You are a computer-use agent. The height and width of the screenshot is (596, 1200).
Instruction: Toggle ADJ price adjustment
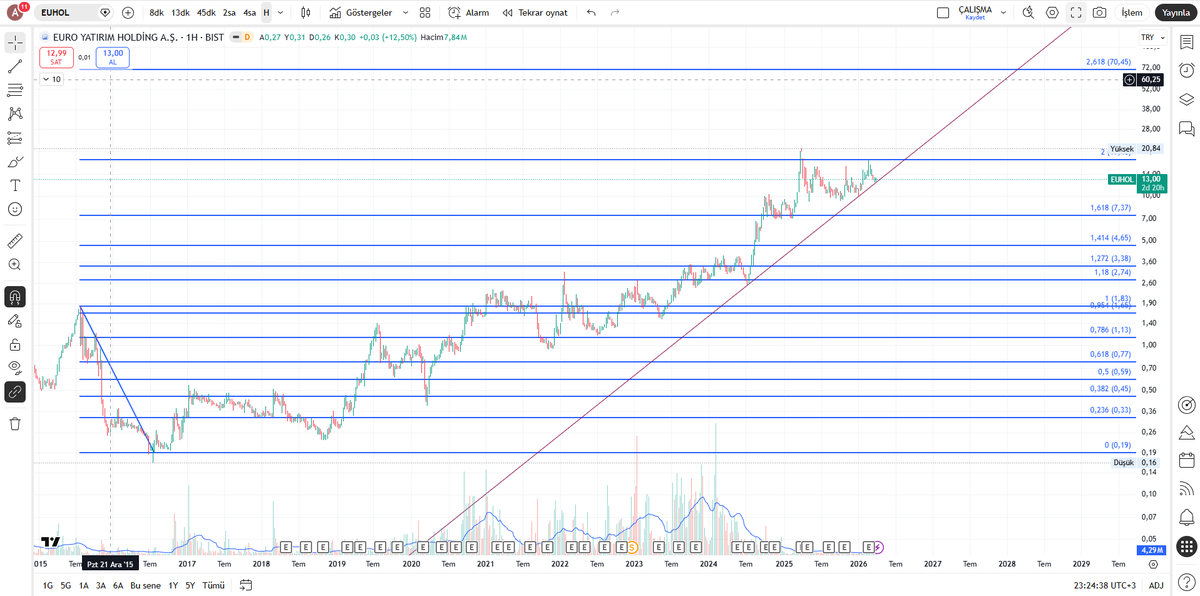1156,586
